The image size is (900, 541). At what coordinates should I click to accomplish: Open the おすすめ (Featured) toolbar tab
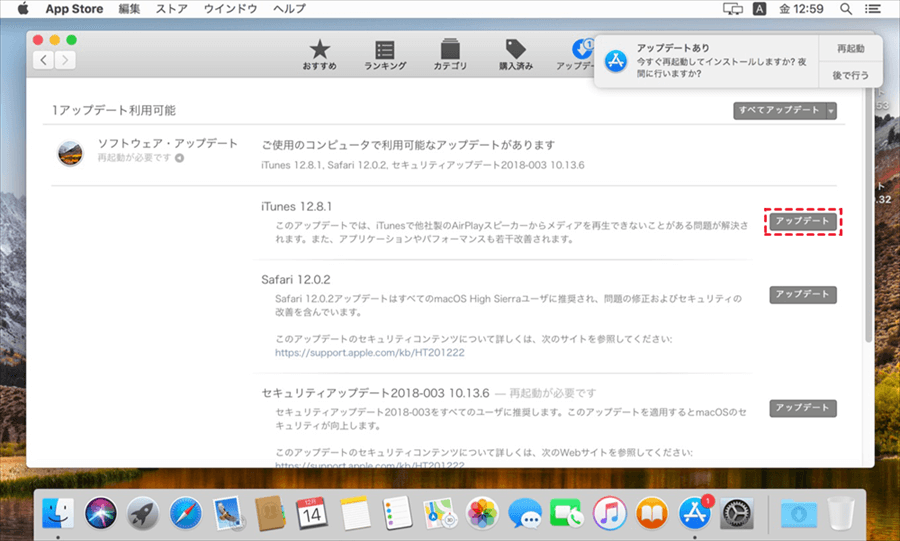pos(319,55)
